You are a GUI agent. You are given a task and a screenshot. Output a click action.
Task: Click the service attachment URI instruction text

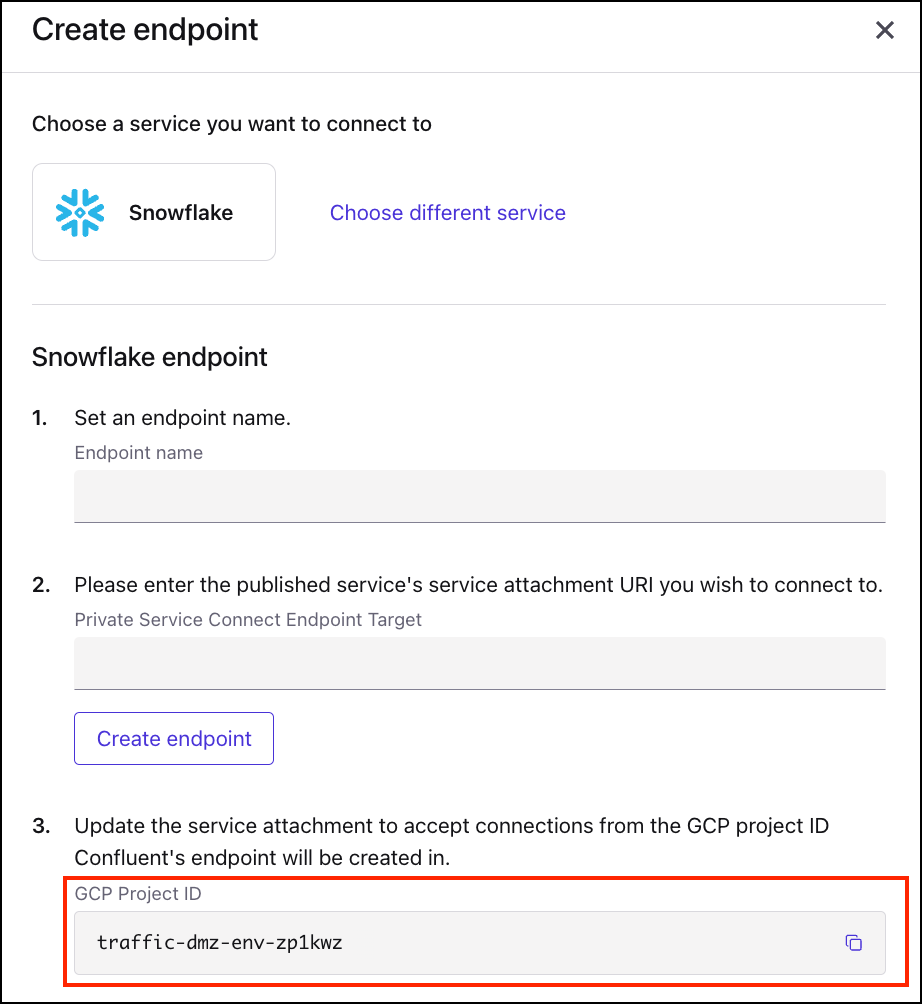(478, 585)
